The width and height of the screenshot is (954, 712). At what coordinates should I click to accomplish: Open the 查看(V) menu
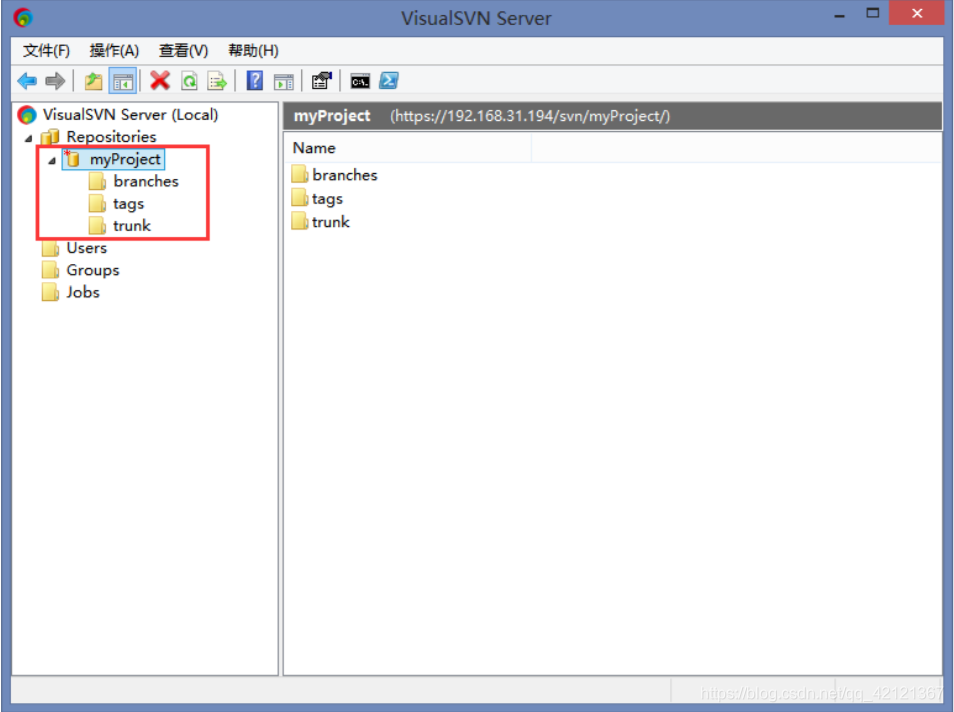coord(183,51)
